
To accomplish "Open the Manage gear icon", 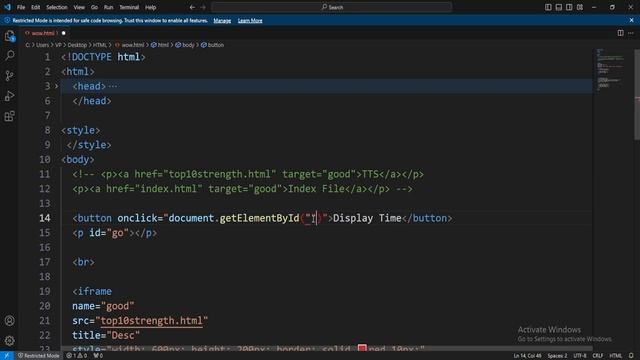I will point(9,340).
